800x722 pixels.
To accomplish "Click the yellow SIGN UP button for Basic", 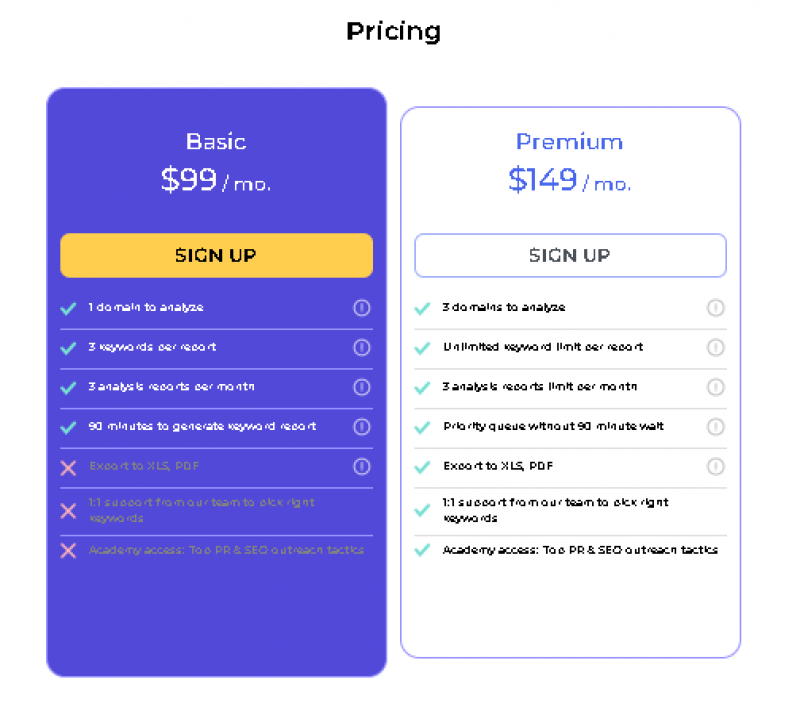I will pos(216,255).
